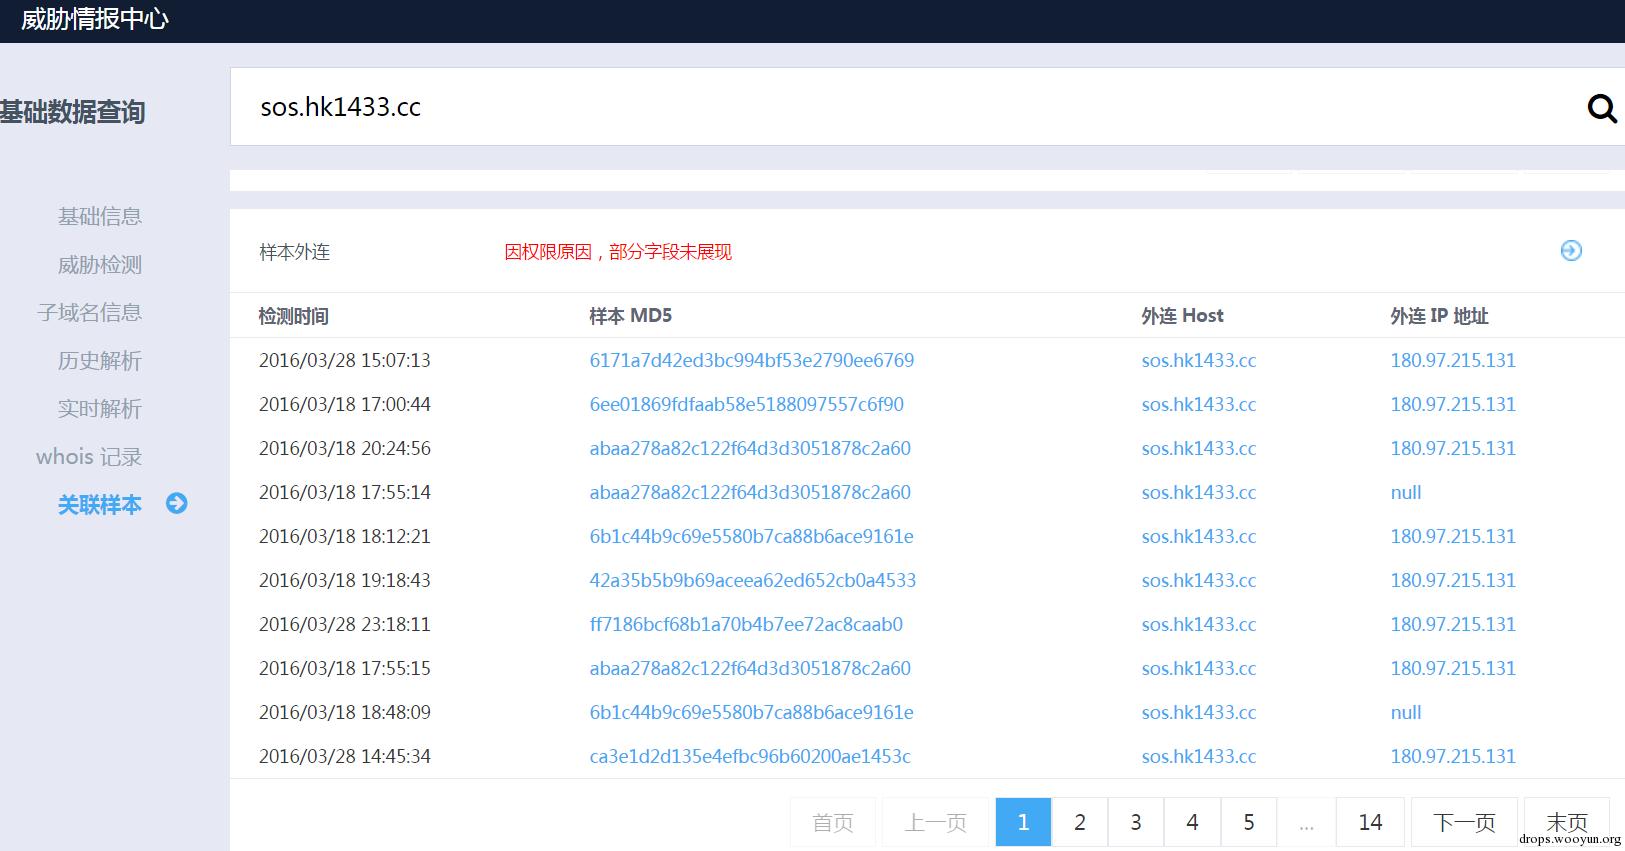Expand the 样本外连 section circle arrow

1571,250
